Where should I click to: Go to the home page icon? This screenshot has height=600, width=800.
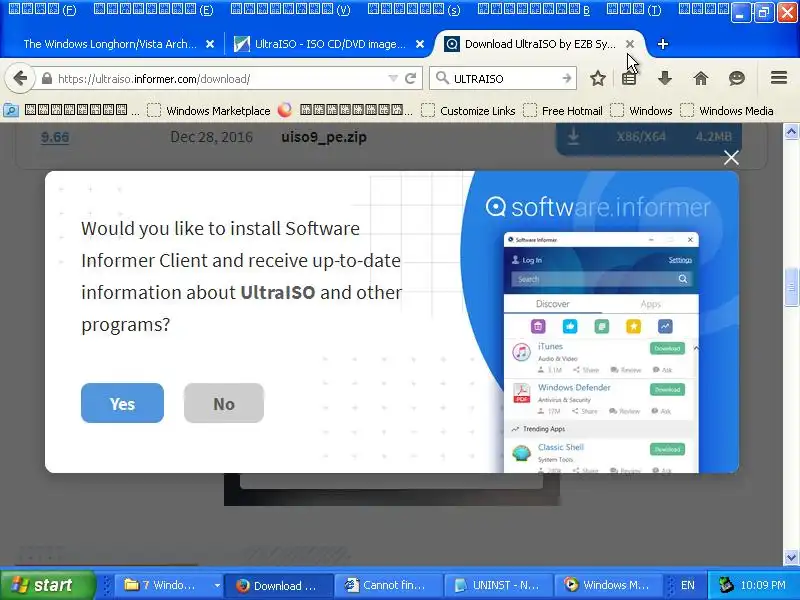point(701,79)
